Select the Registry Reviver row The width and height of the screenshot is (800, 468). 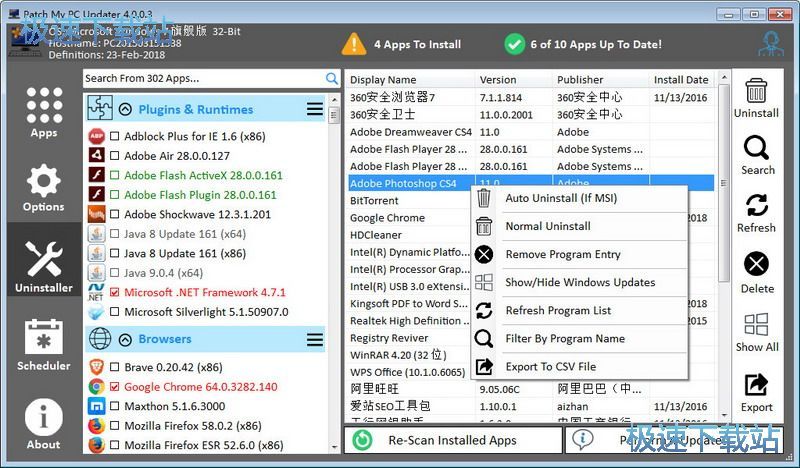[x=411, y=338]
